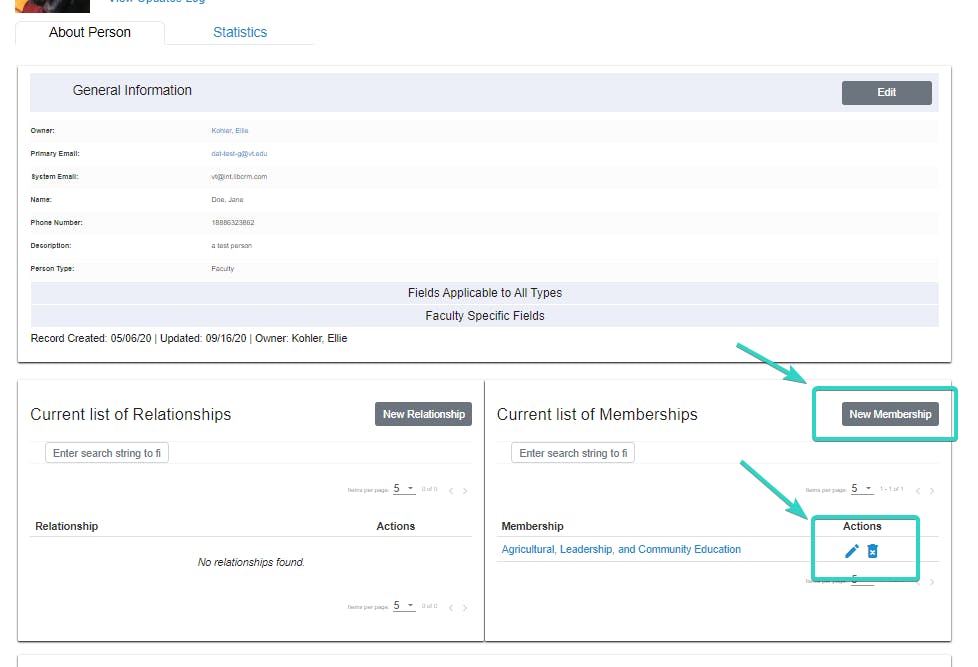Screen dimensions: 978x667
Task: Select the Record Created and Updated line
Action: pos(189,338)
